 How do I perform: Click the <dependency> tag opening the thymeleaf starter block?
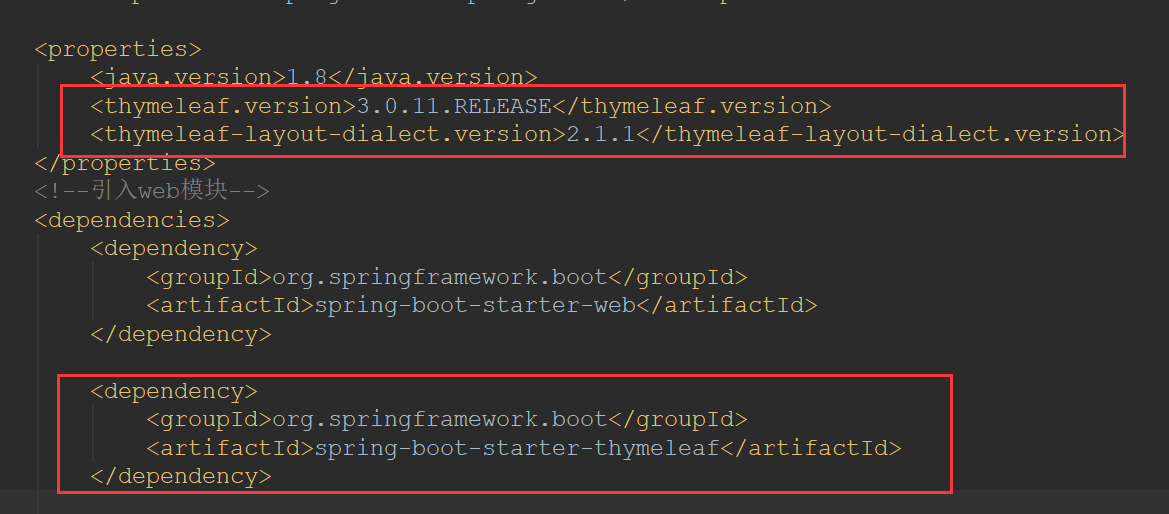pos(174,391)
